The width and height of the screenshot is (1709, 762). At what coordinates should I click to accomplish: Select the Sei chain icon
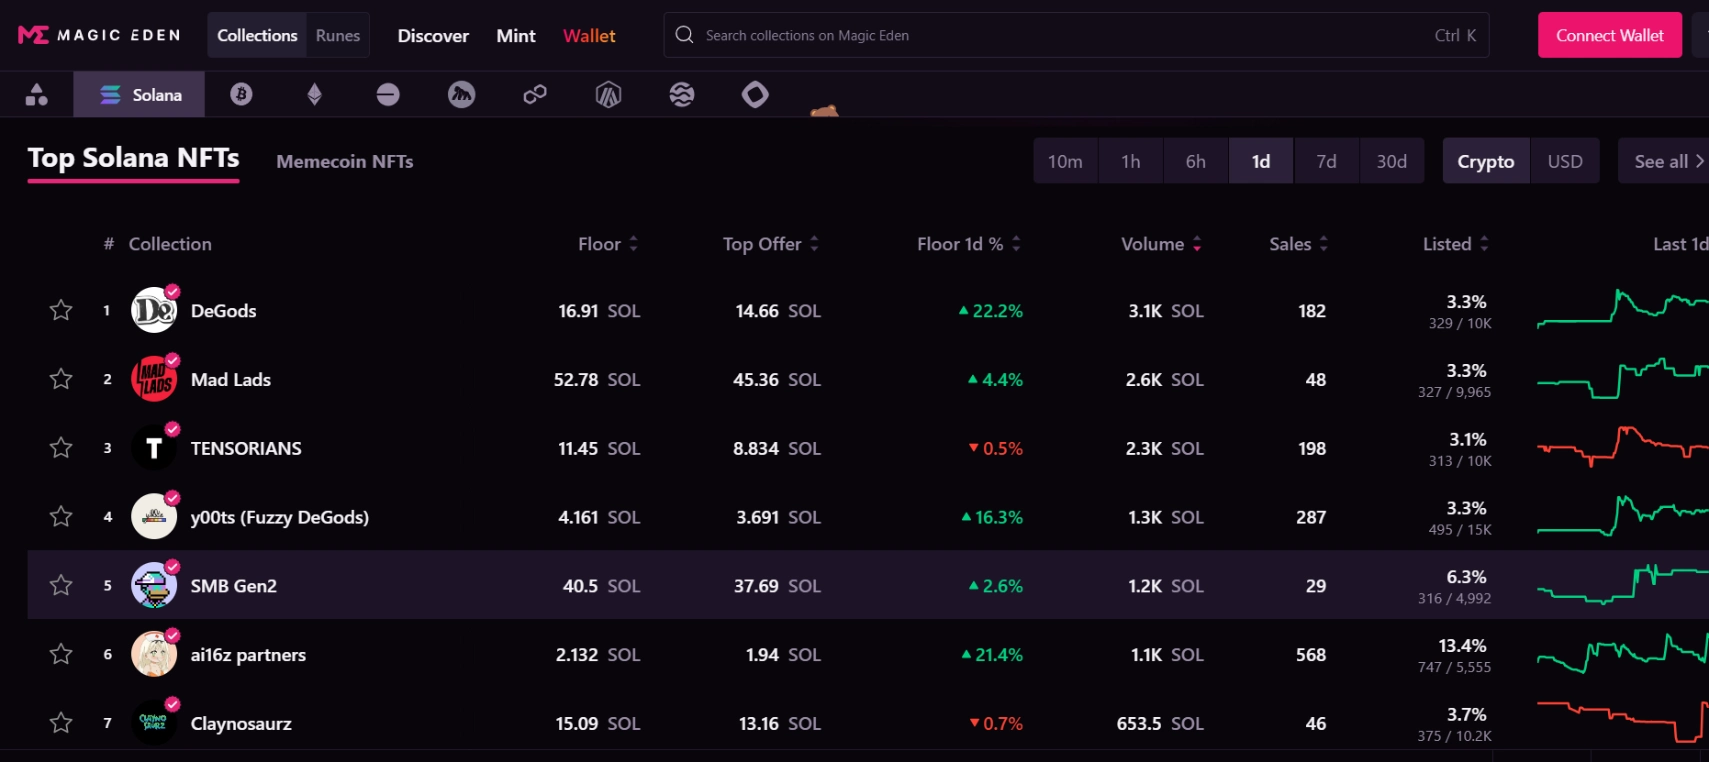682,95
